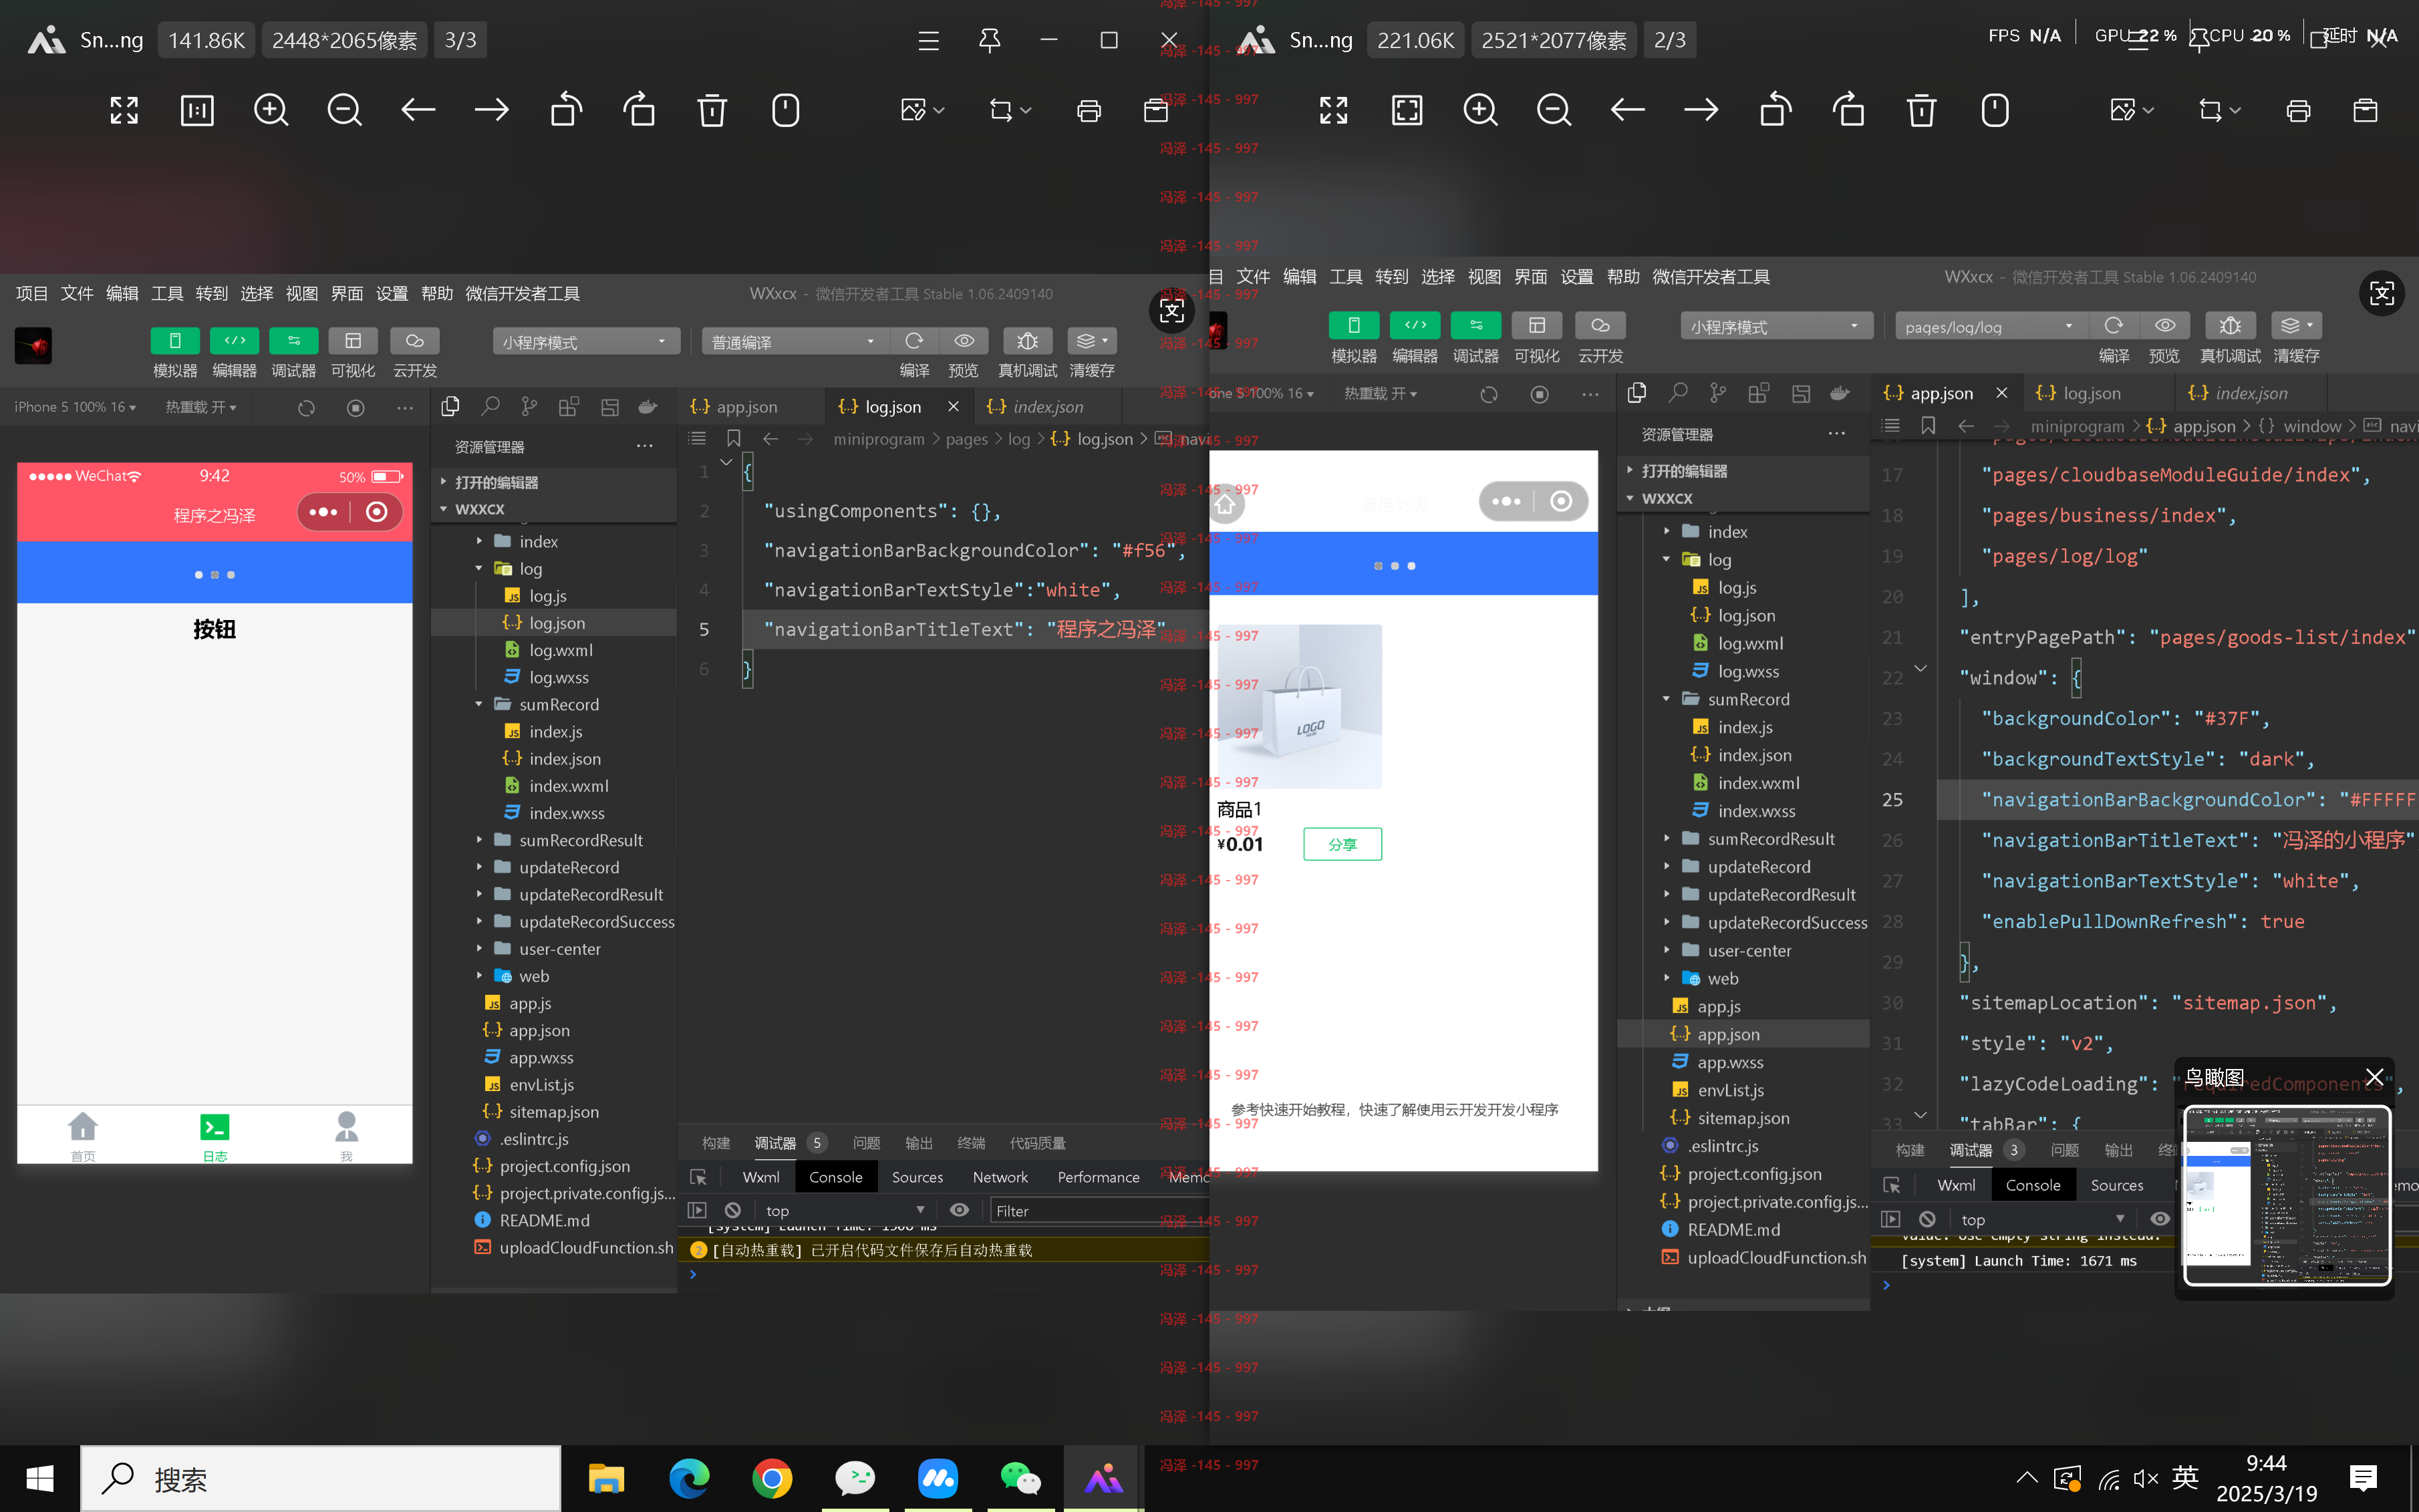The height and width of the screenshot is (1512, 2419).
Task: Open log.wxml in left file tree
Action: pos(561,650)
